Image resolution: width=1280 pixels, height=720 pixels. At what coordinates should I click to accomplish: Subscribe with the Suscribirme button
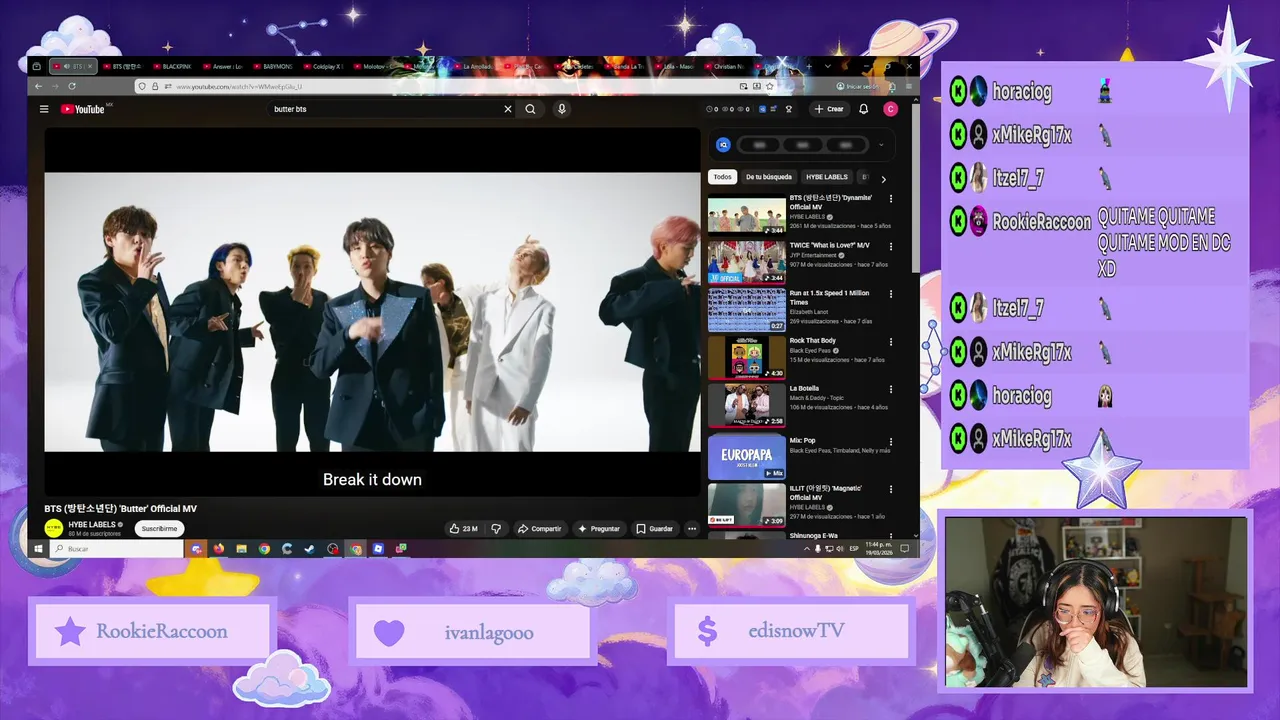point(159,529)
